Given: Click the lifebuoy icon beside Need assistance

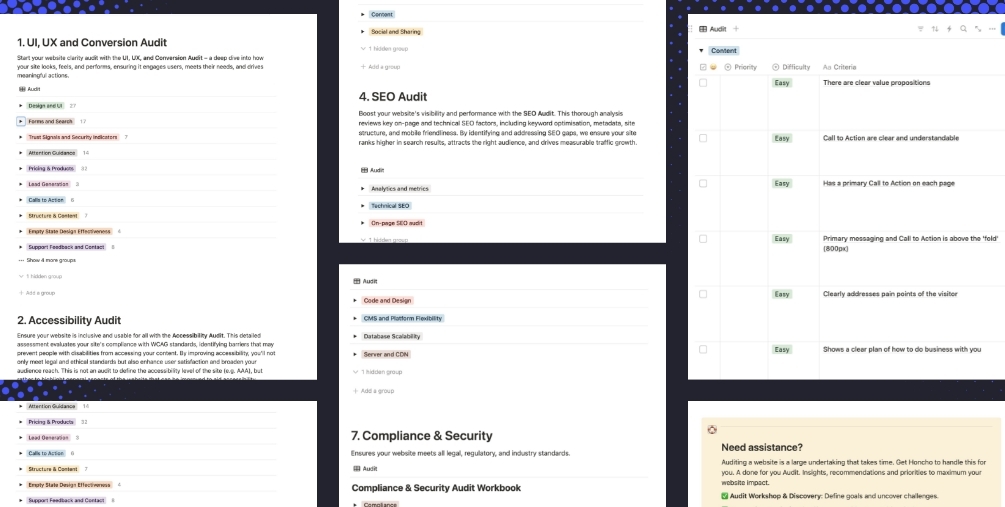Looking at the screenshot, I should pos(712,430).
